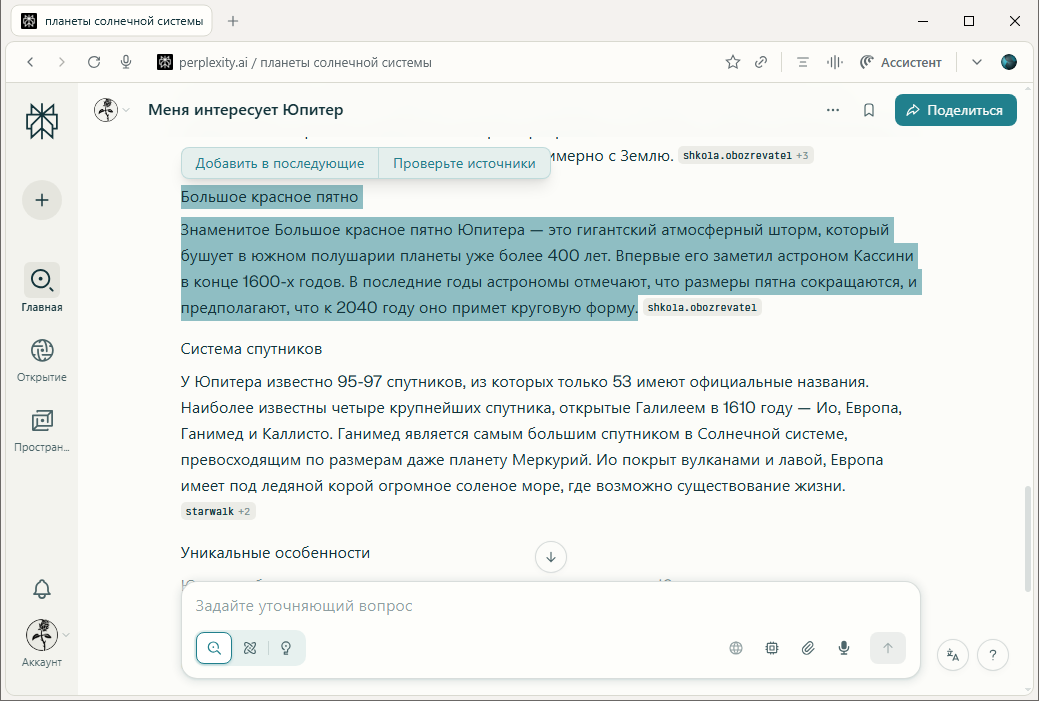Switch to Labs mode lightbulb toggle
The image size is (1039, 701).
286,648
